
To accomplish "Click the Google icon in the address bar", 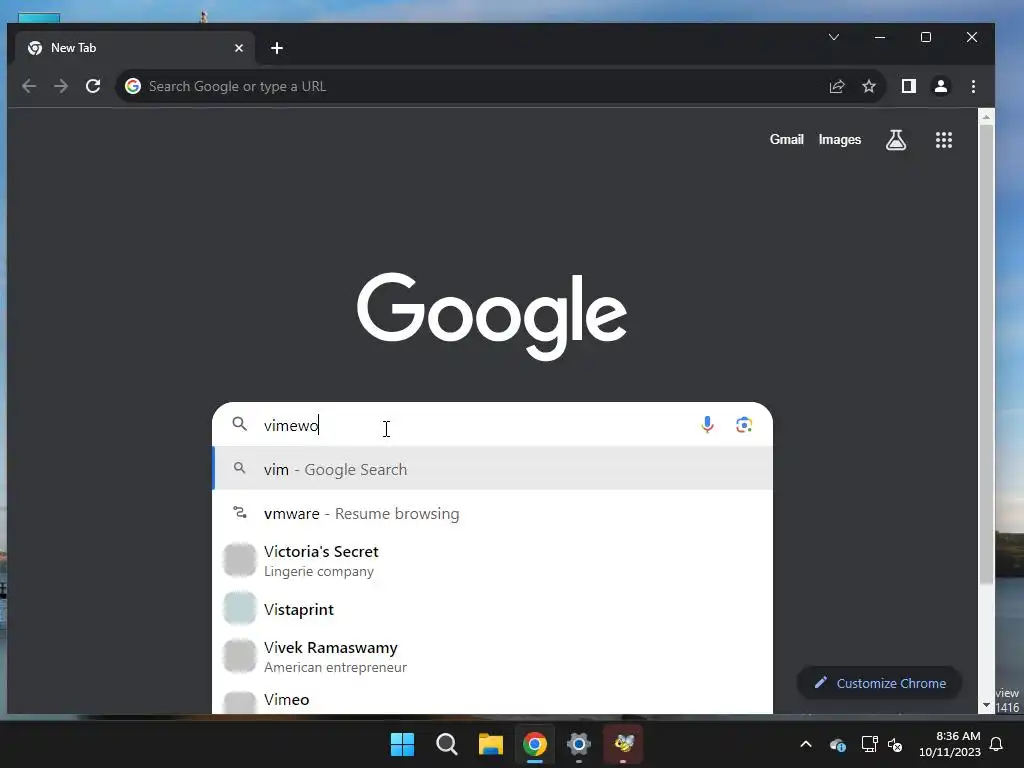I will click(133, 86).
